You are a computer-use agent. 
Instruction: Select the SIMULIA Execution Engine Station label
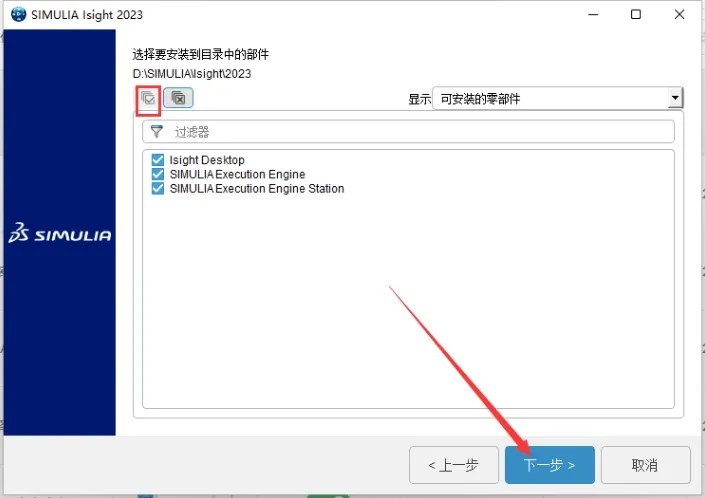pos(257,189)
